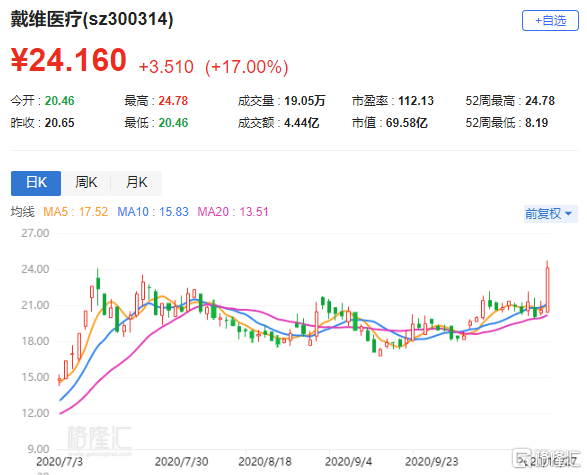Select y-axis label 24.00
Screen dimensions: 587x475
[x=35, y=269]
